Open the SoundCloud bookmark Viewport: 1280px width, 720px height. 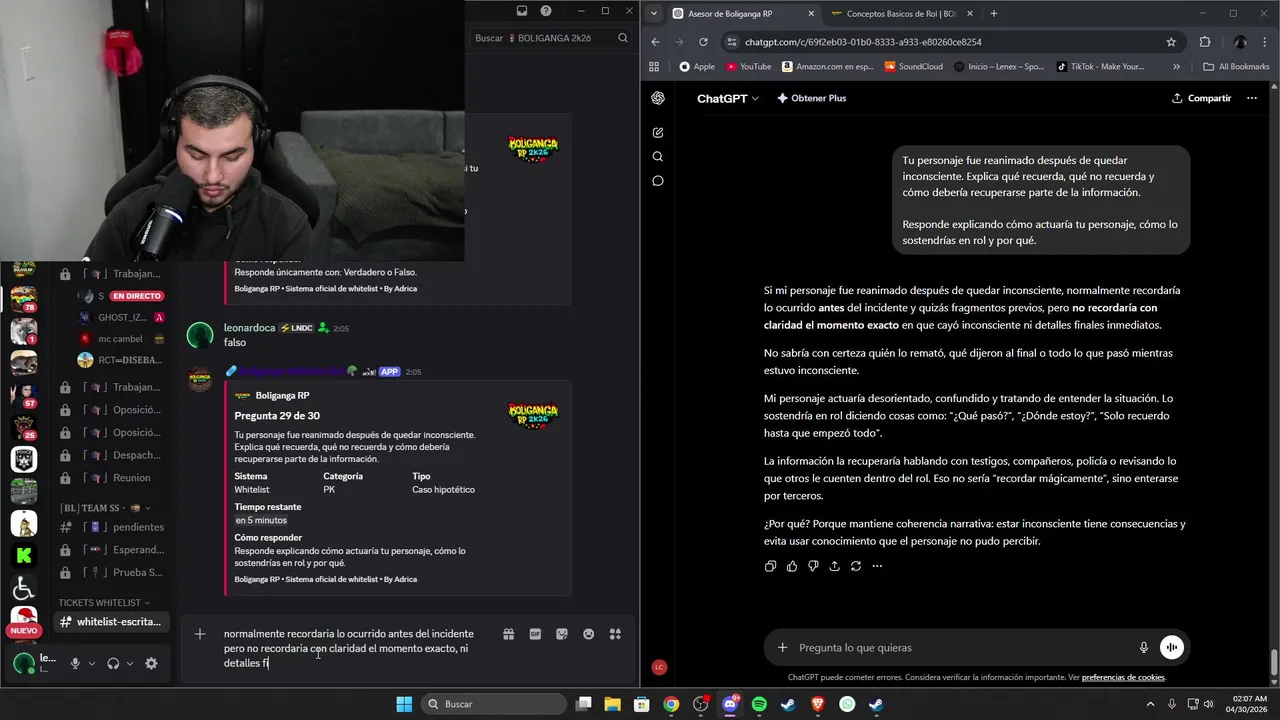tap(913, 67)
